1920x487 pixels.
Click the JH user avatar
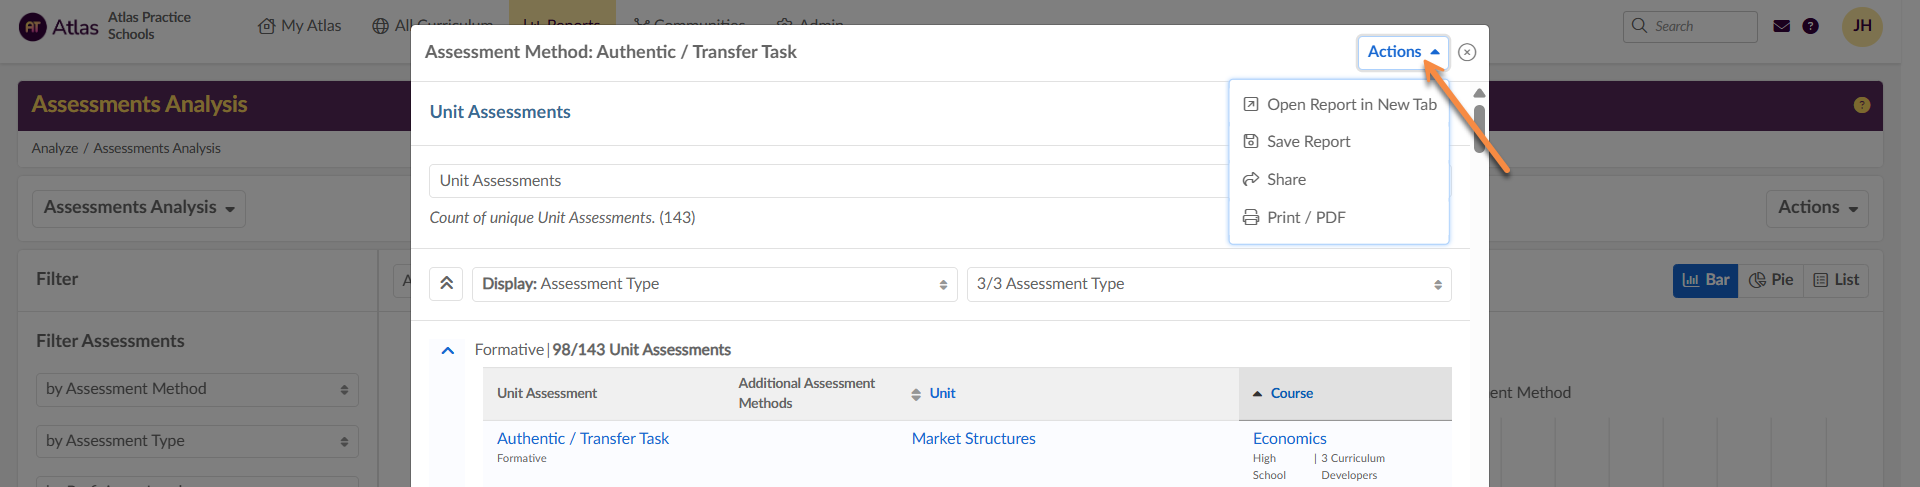1861,26
